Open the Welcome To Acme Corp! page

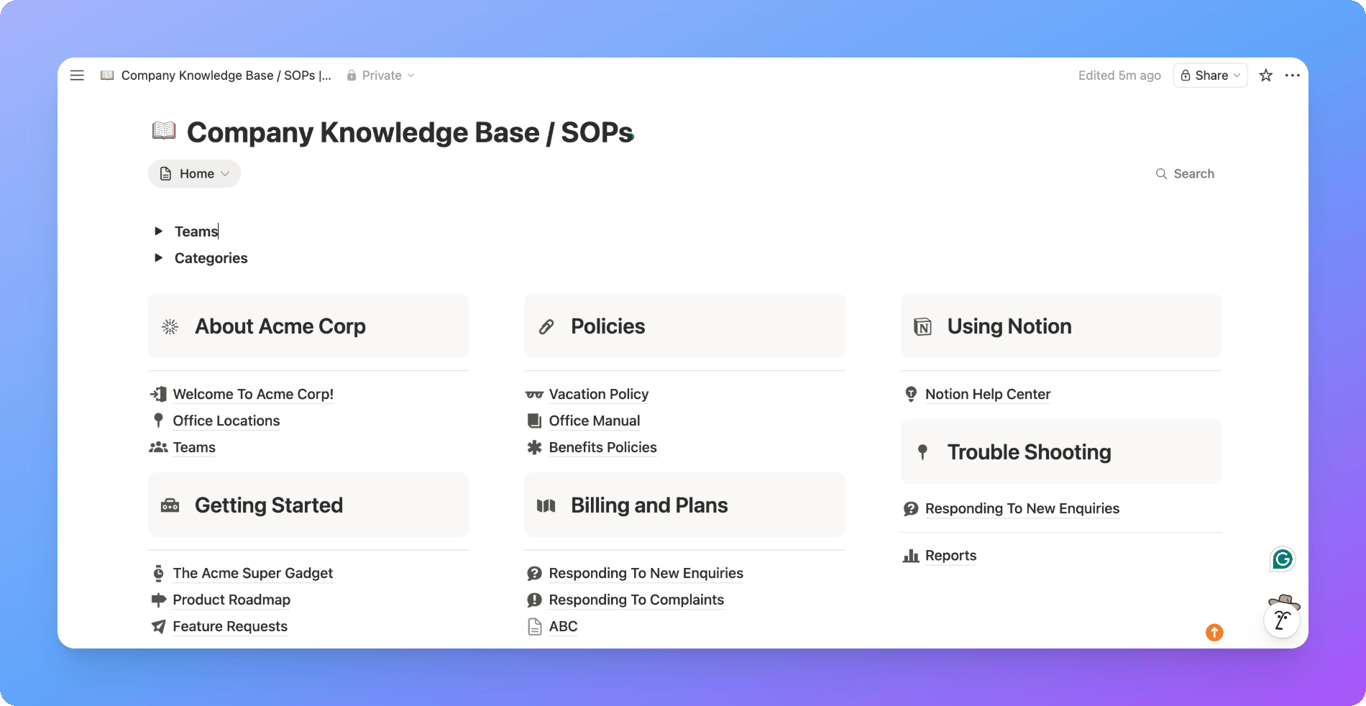[x=253, y=394]
